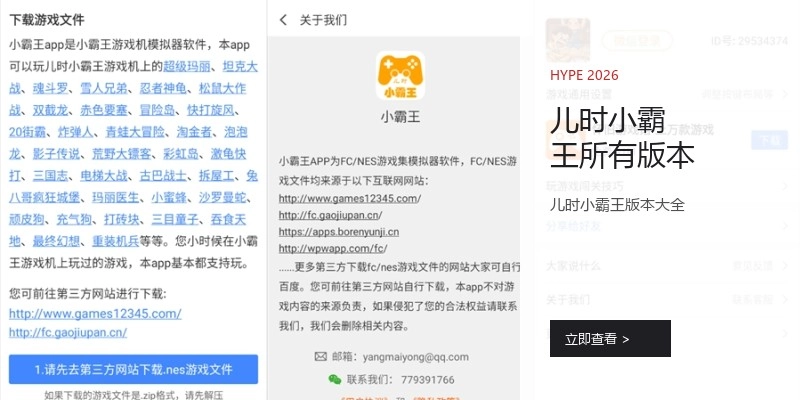Open the 超级玛丽 game link
Viewport: 800px width, 400px height.
pyautogui.click(x=187, y=66)
